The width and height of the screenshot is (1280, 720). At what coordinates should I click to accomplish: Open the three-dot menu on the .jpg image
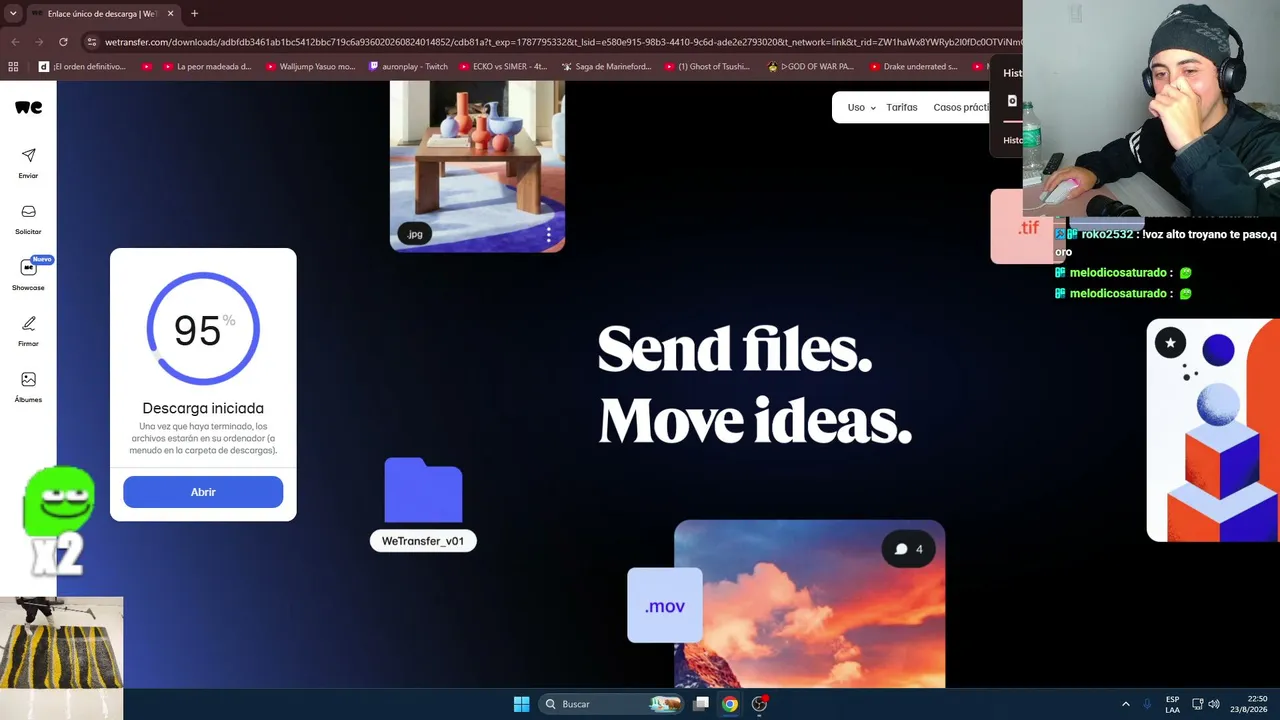click(548, 235)
